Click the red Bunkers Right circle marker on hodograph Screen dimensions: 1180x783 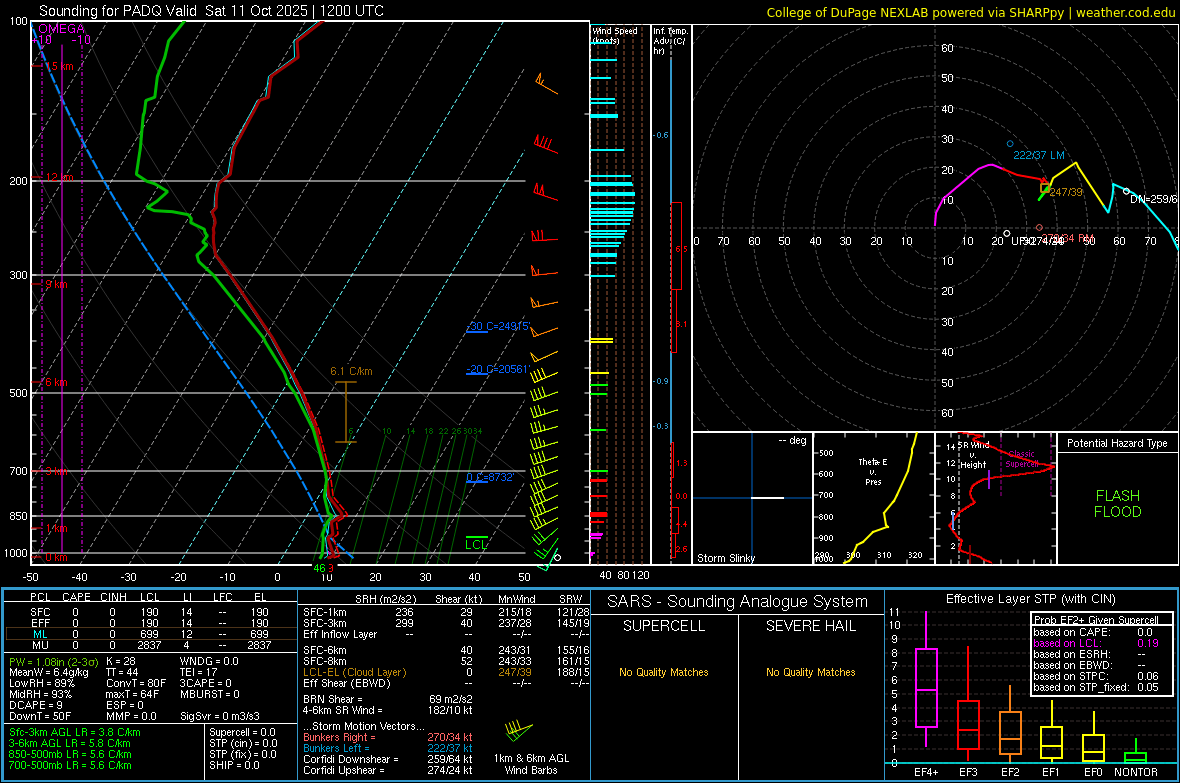click(x=1039, y=227)
